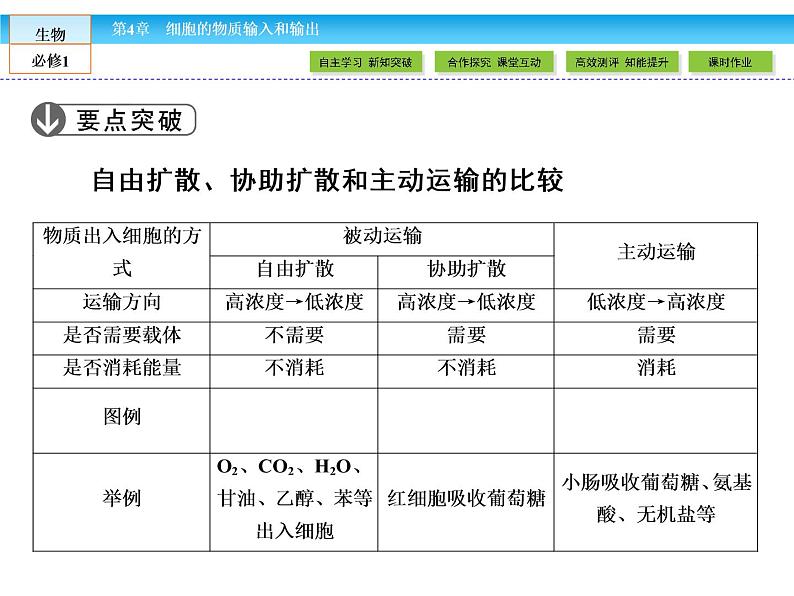Open the 课时作业 button
The height and width of the screenshot is (596, 794).
pos(730,62)
